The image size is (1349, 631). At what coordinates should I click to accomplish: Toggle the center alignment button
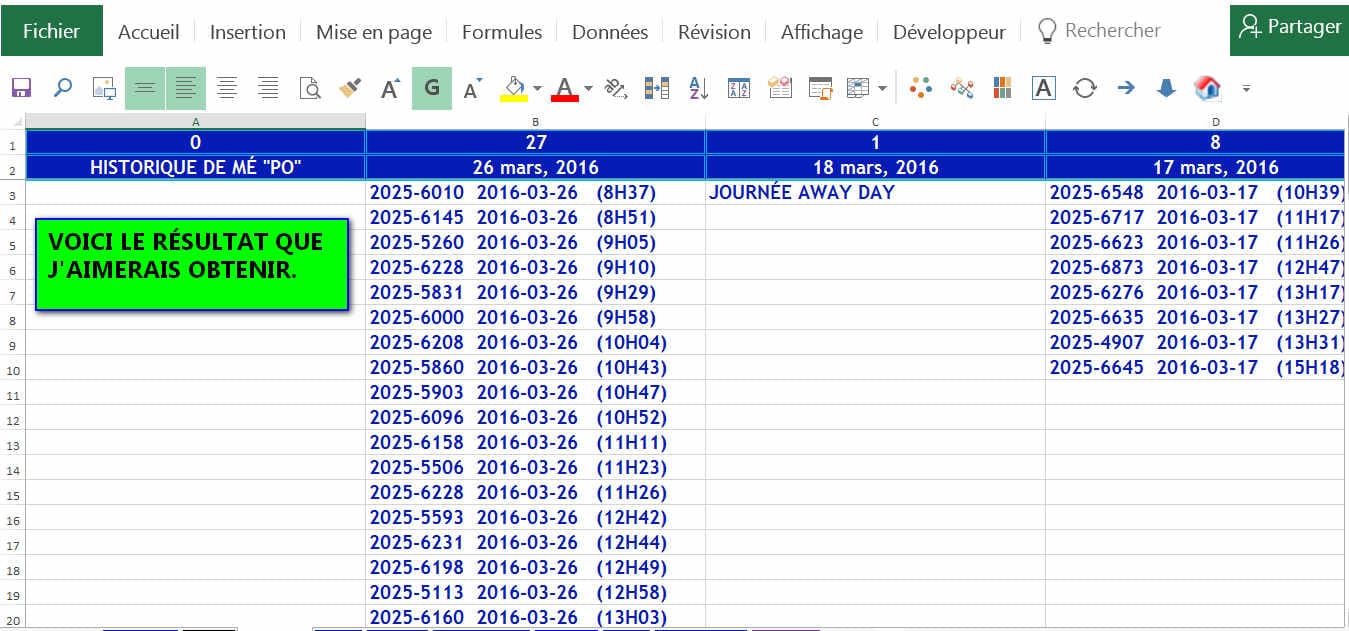145,89
